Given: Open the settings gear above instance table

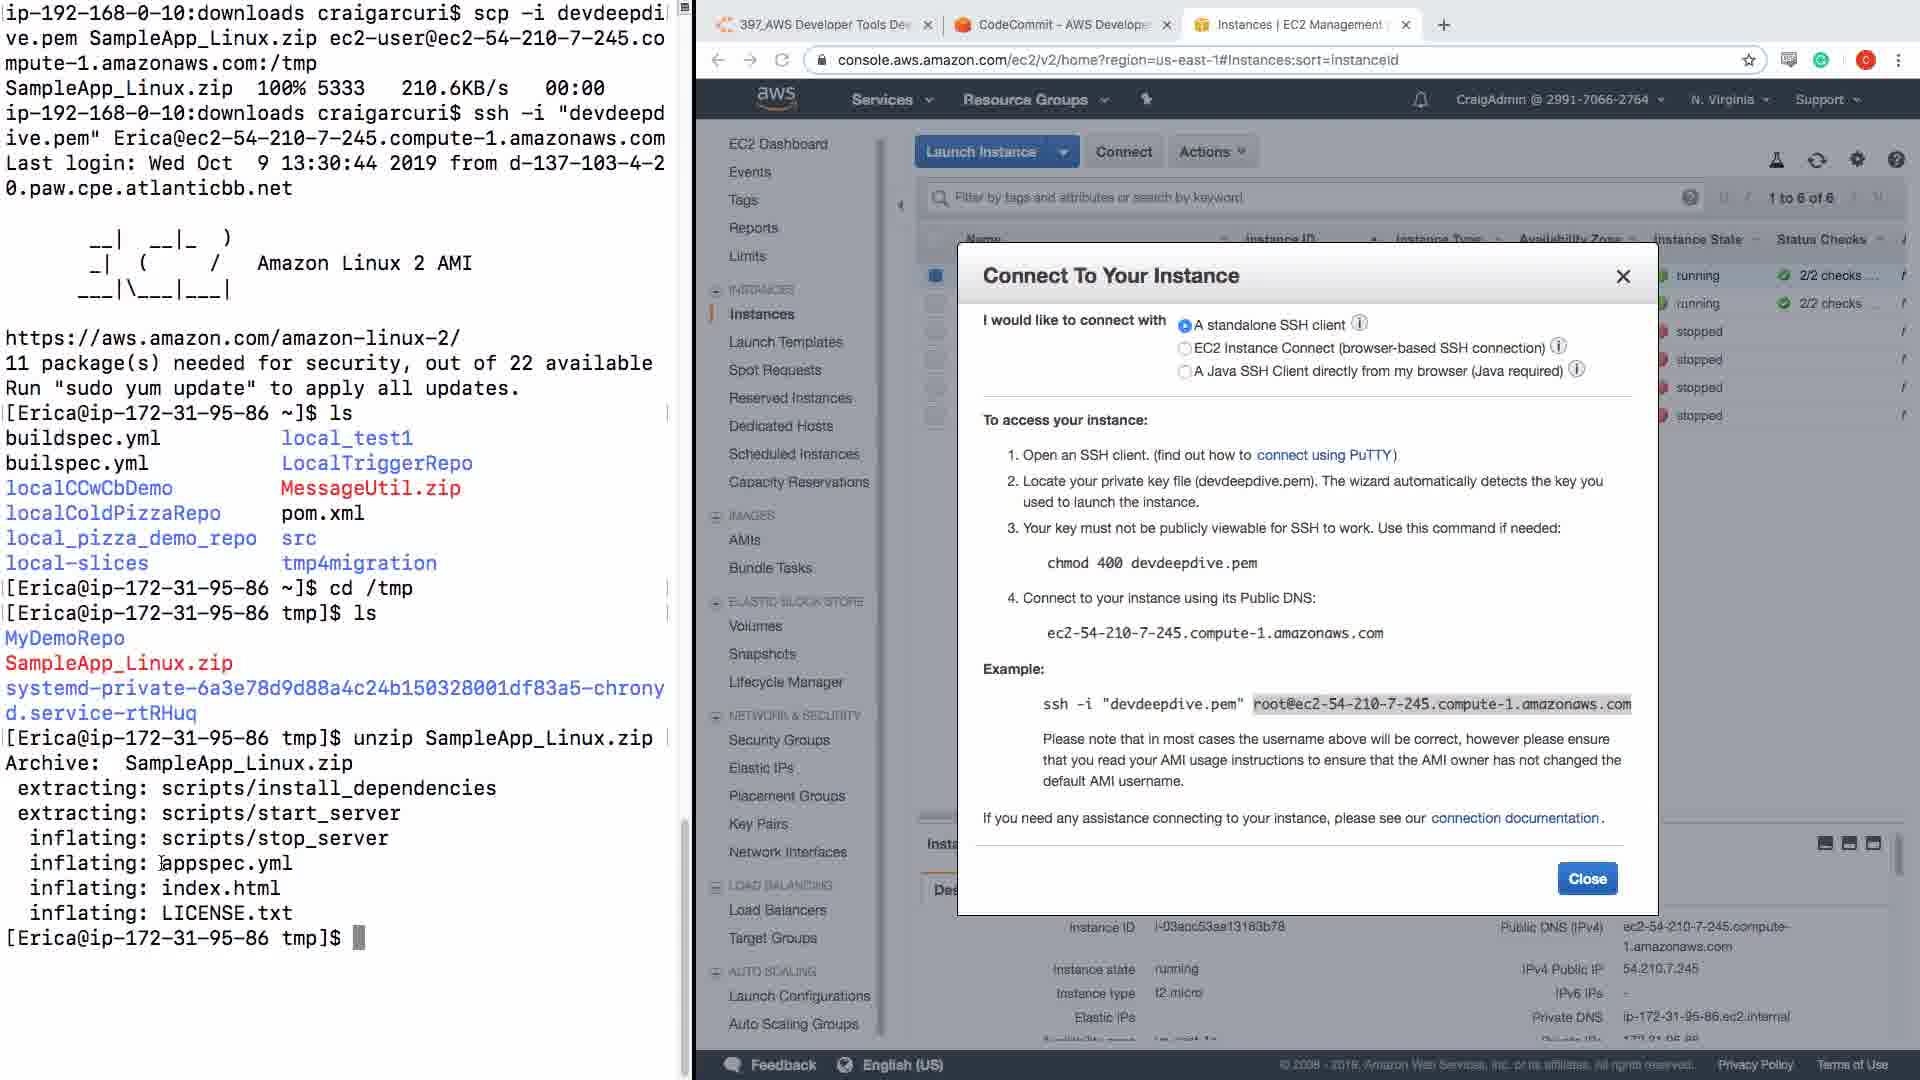Looking at the screenshot, I should [1857, 159].
